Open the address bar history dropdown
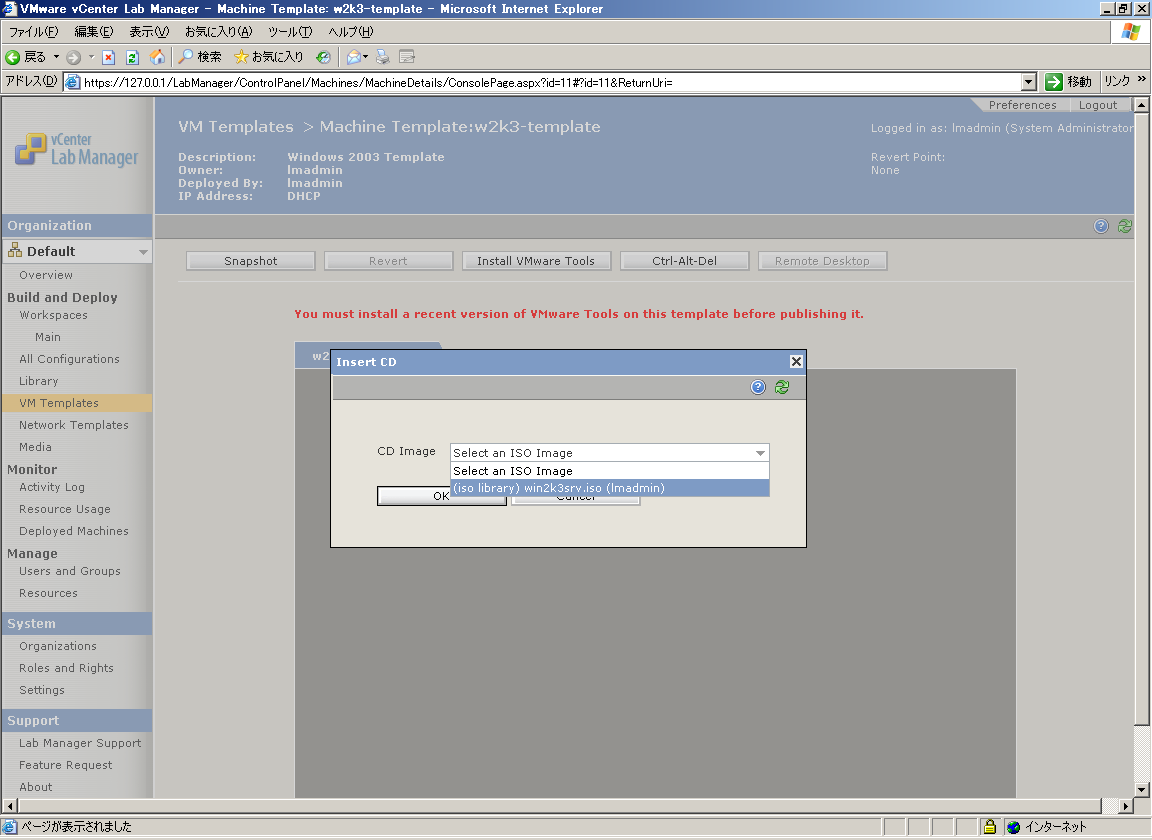Viewport: 1152px width, 840px height. [1029, 82]
